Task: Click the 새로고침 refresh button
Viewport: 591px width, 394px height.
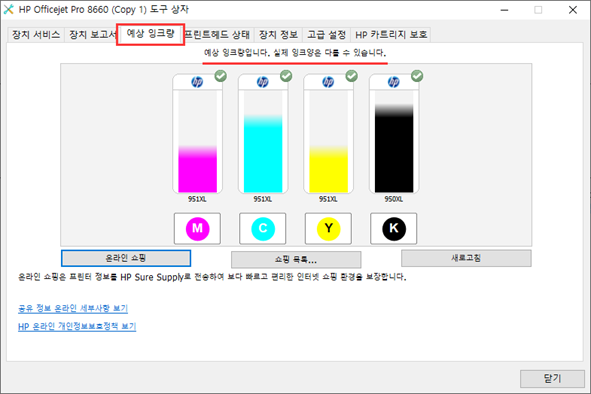Action: pos(466,258)
